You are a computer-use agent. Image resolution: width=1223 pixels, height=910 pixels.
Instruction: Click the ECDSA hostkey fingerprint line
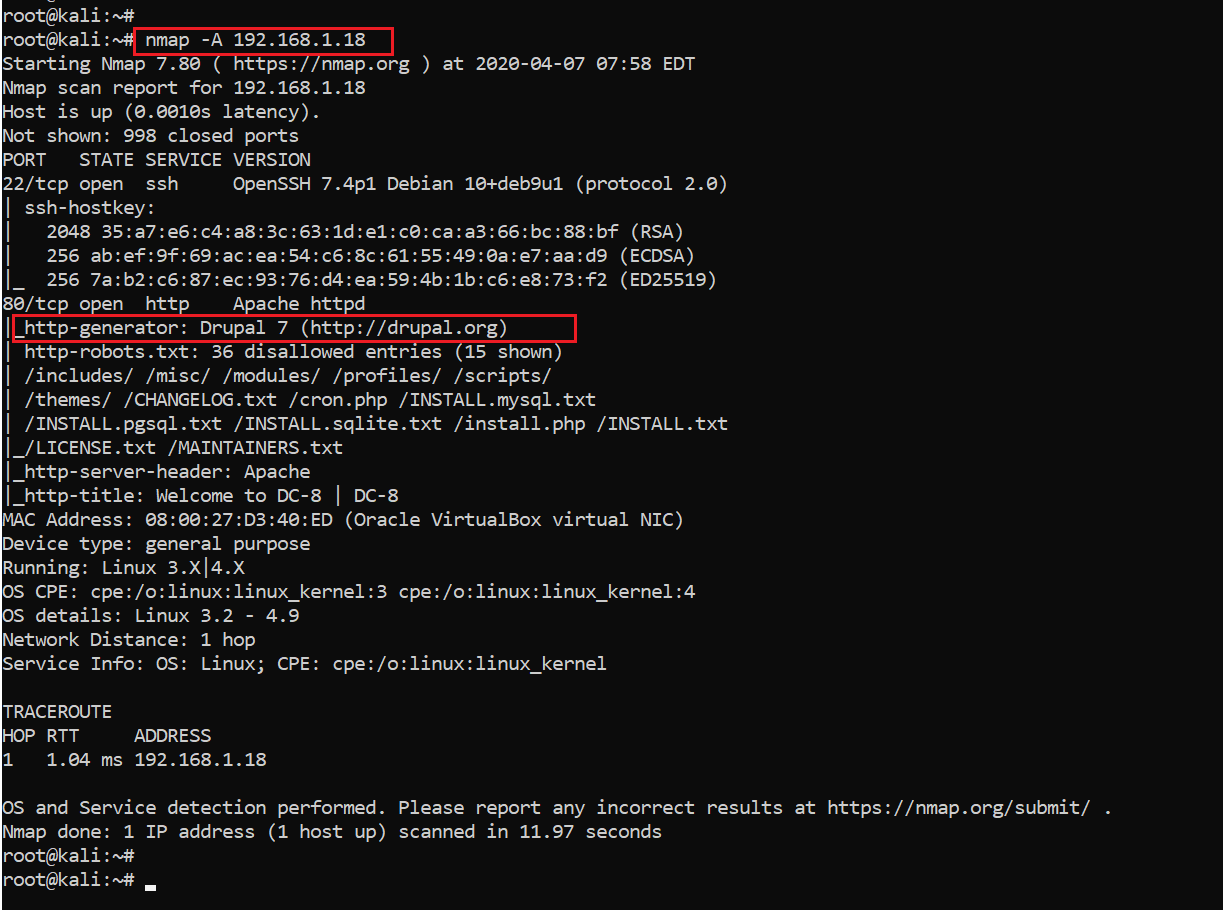370,256
